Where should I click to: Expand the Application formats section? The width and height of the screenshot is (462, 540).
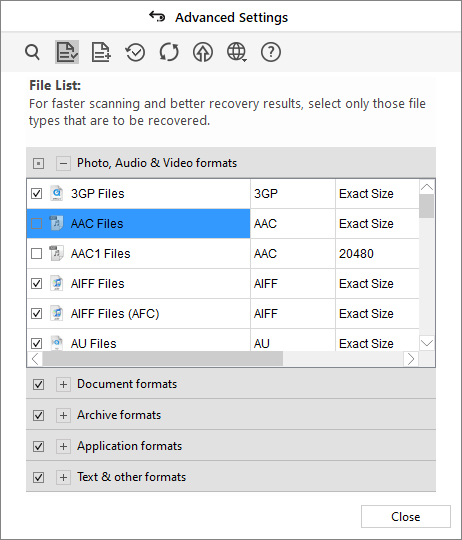click(x=63, y=446)
